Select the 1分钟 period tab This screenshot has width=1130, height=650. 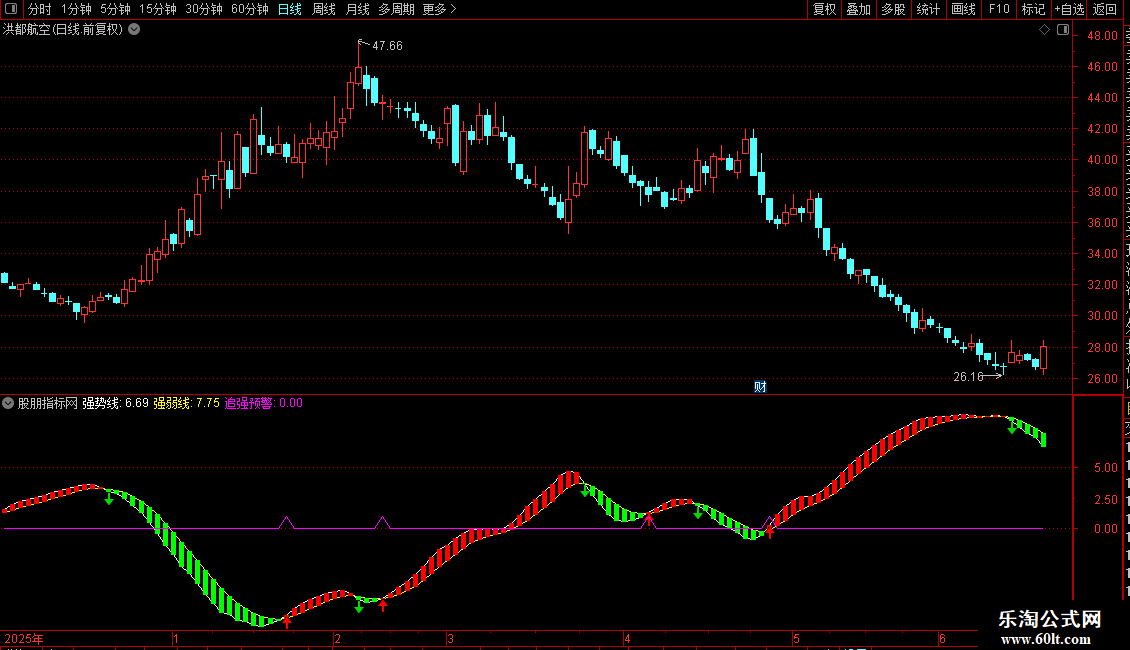click(76, 9)
